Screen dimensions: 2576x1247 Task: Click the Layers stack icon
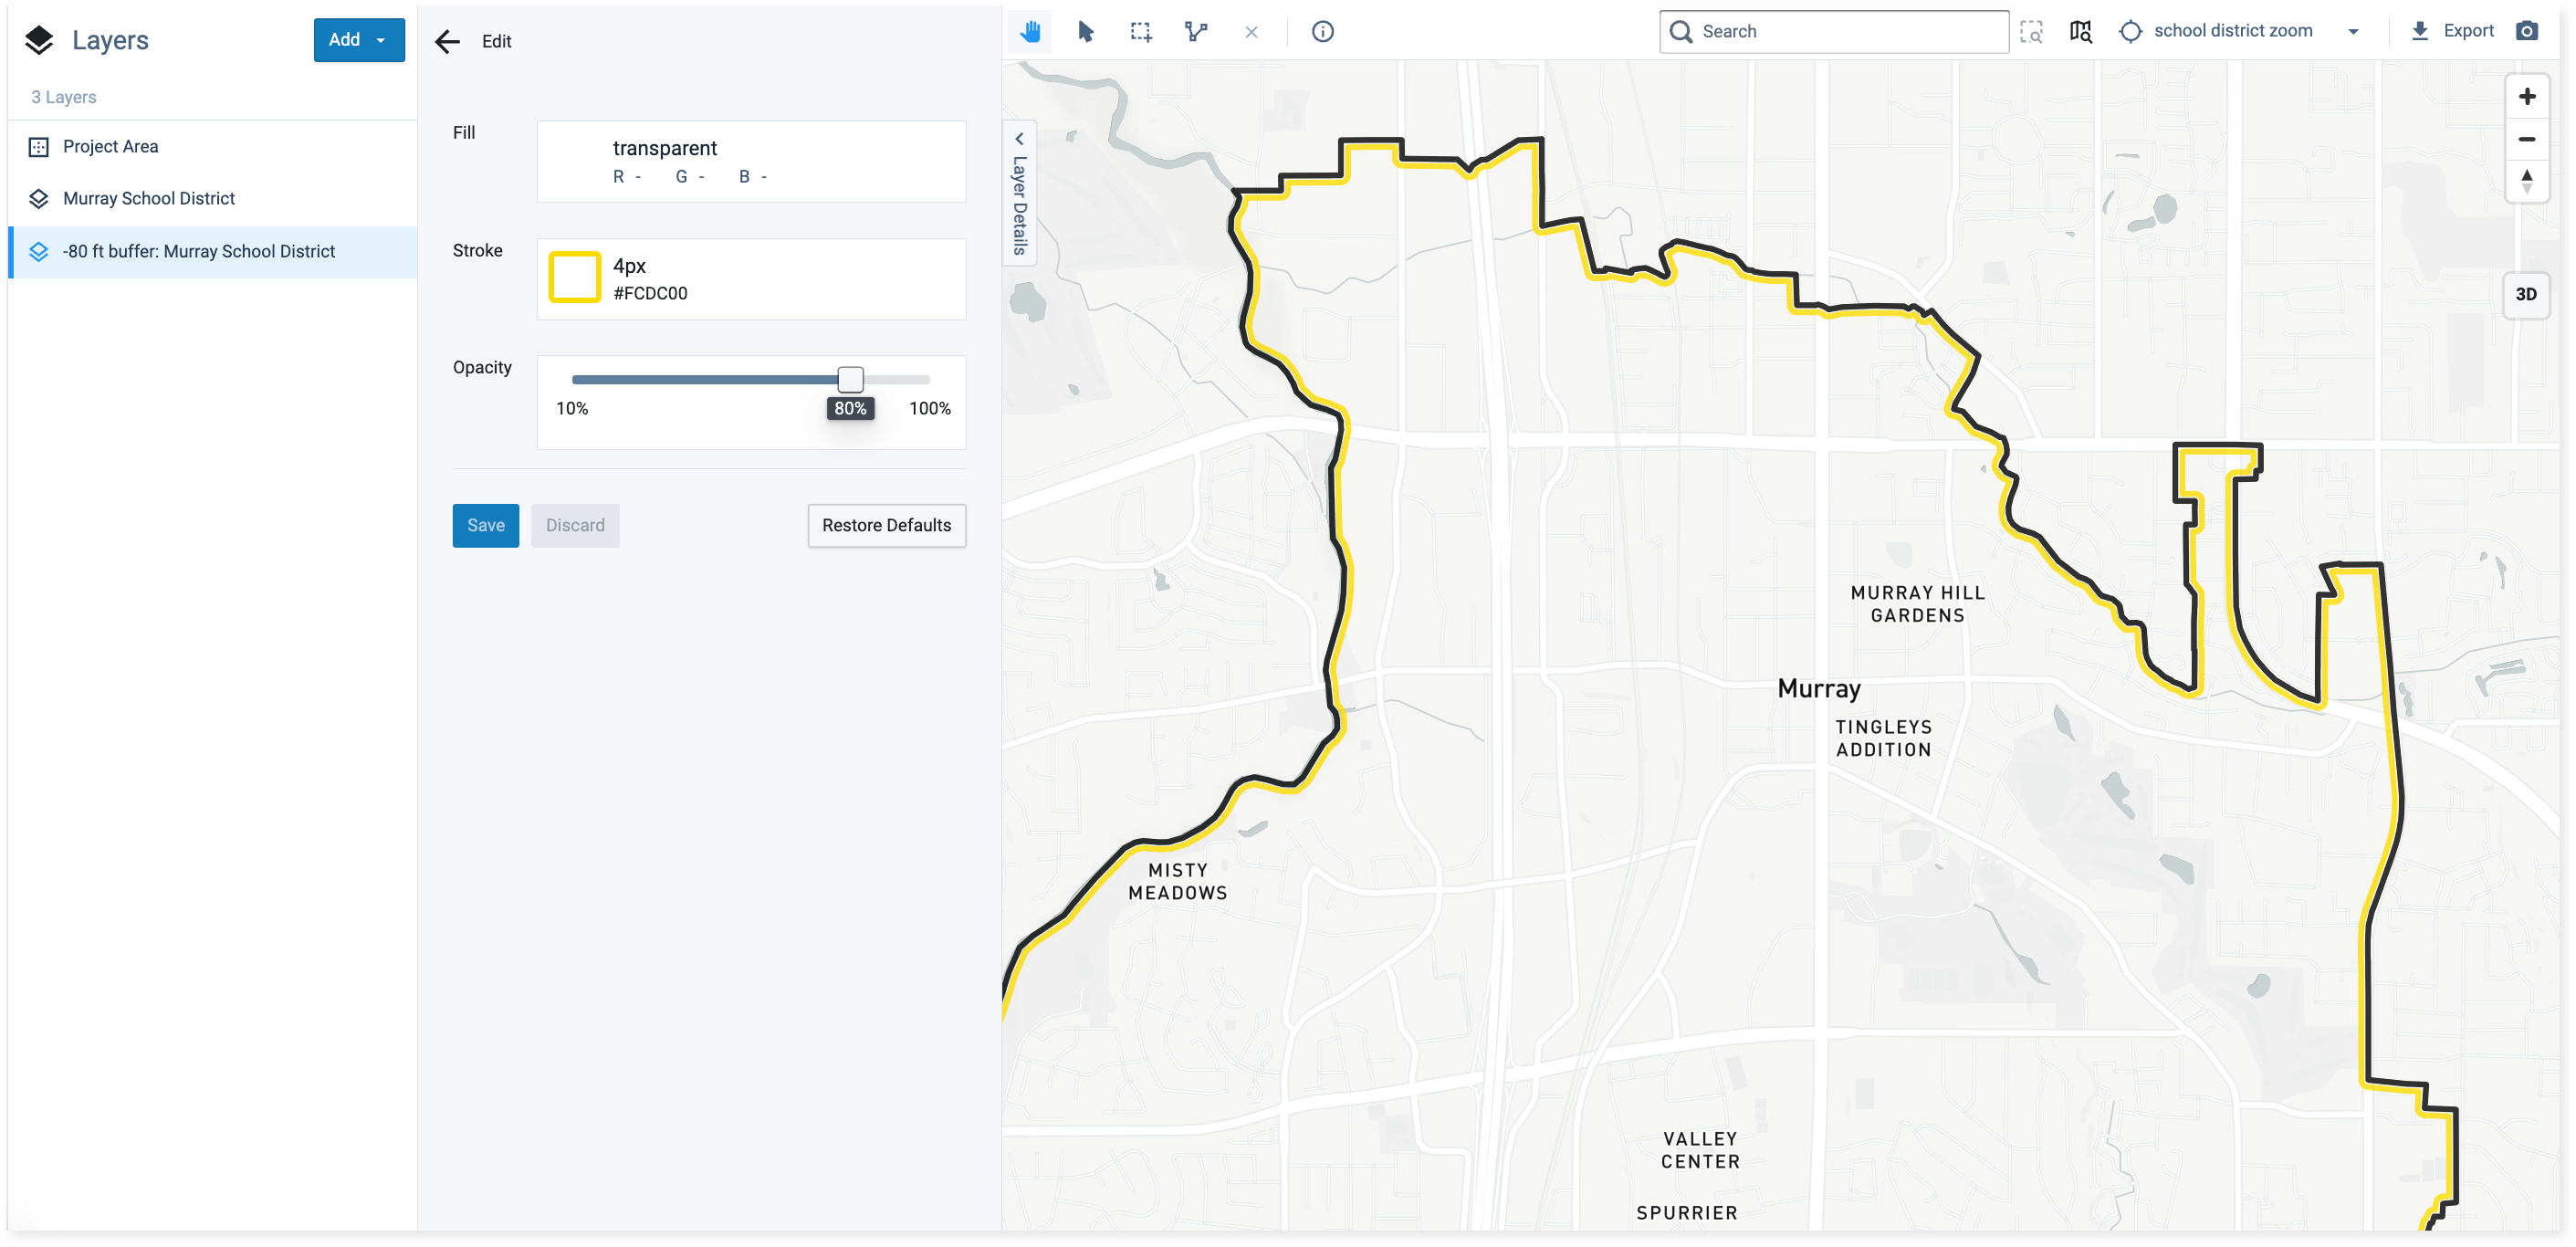coord(39,40)
